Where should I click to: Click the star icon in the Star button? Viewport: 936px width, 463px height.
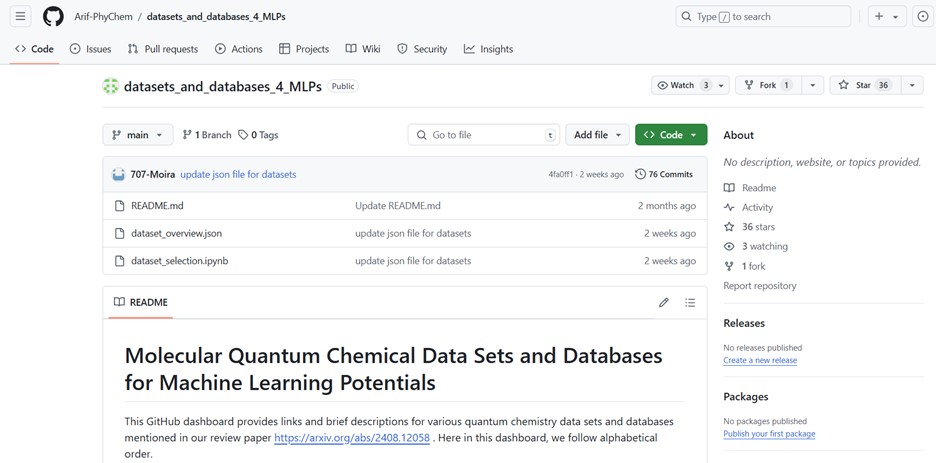(843, 85)
